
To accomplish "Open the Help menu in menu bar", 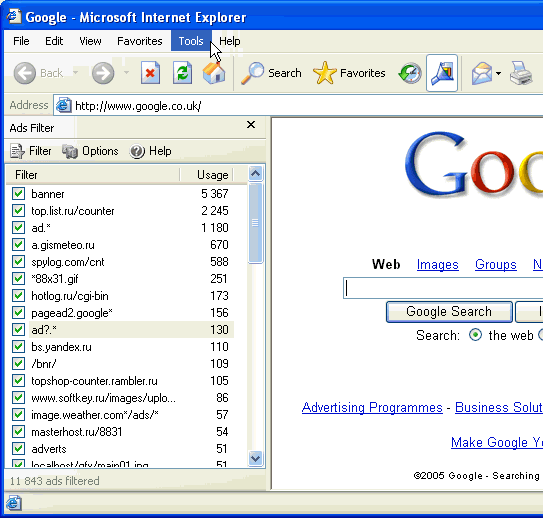I will coord(230,41).
